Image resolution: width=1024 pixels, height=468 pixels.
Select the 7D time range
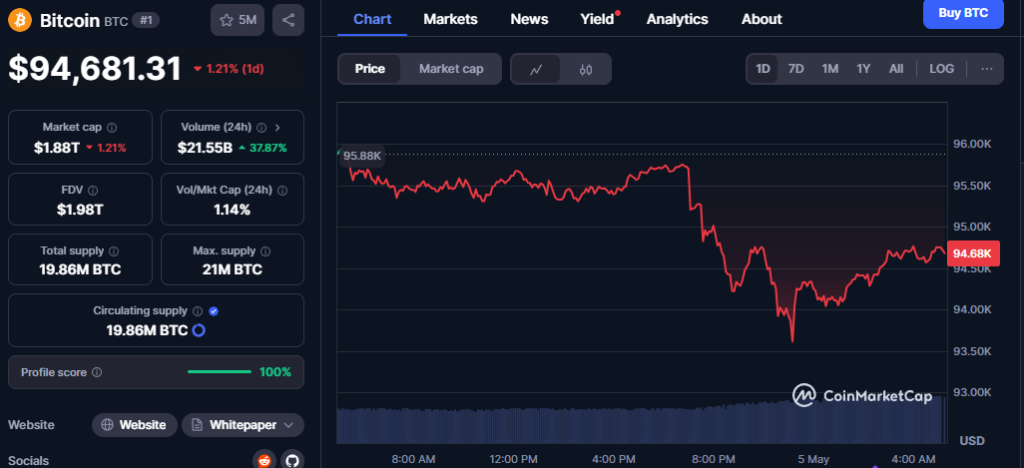tap(795, 69)
